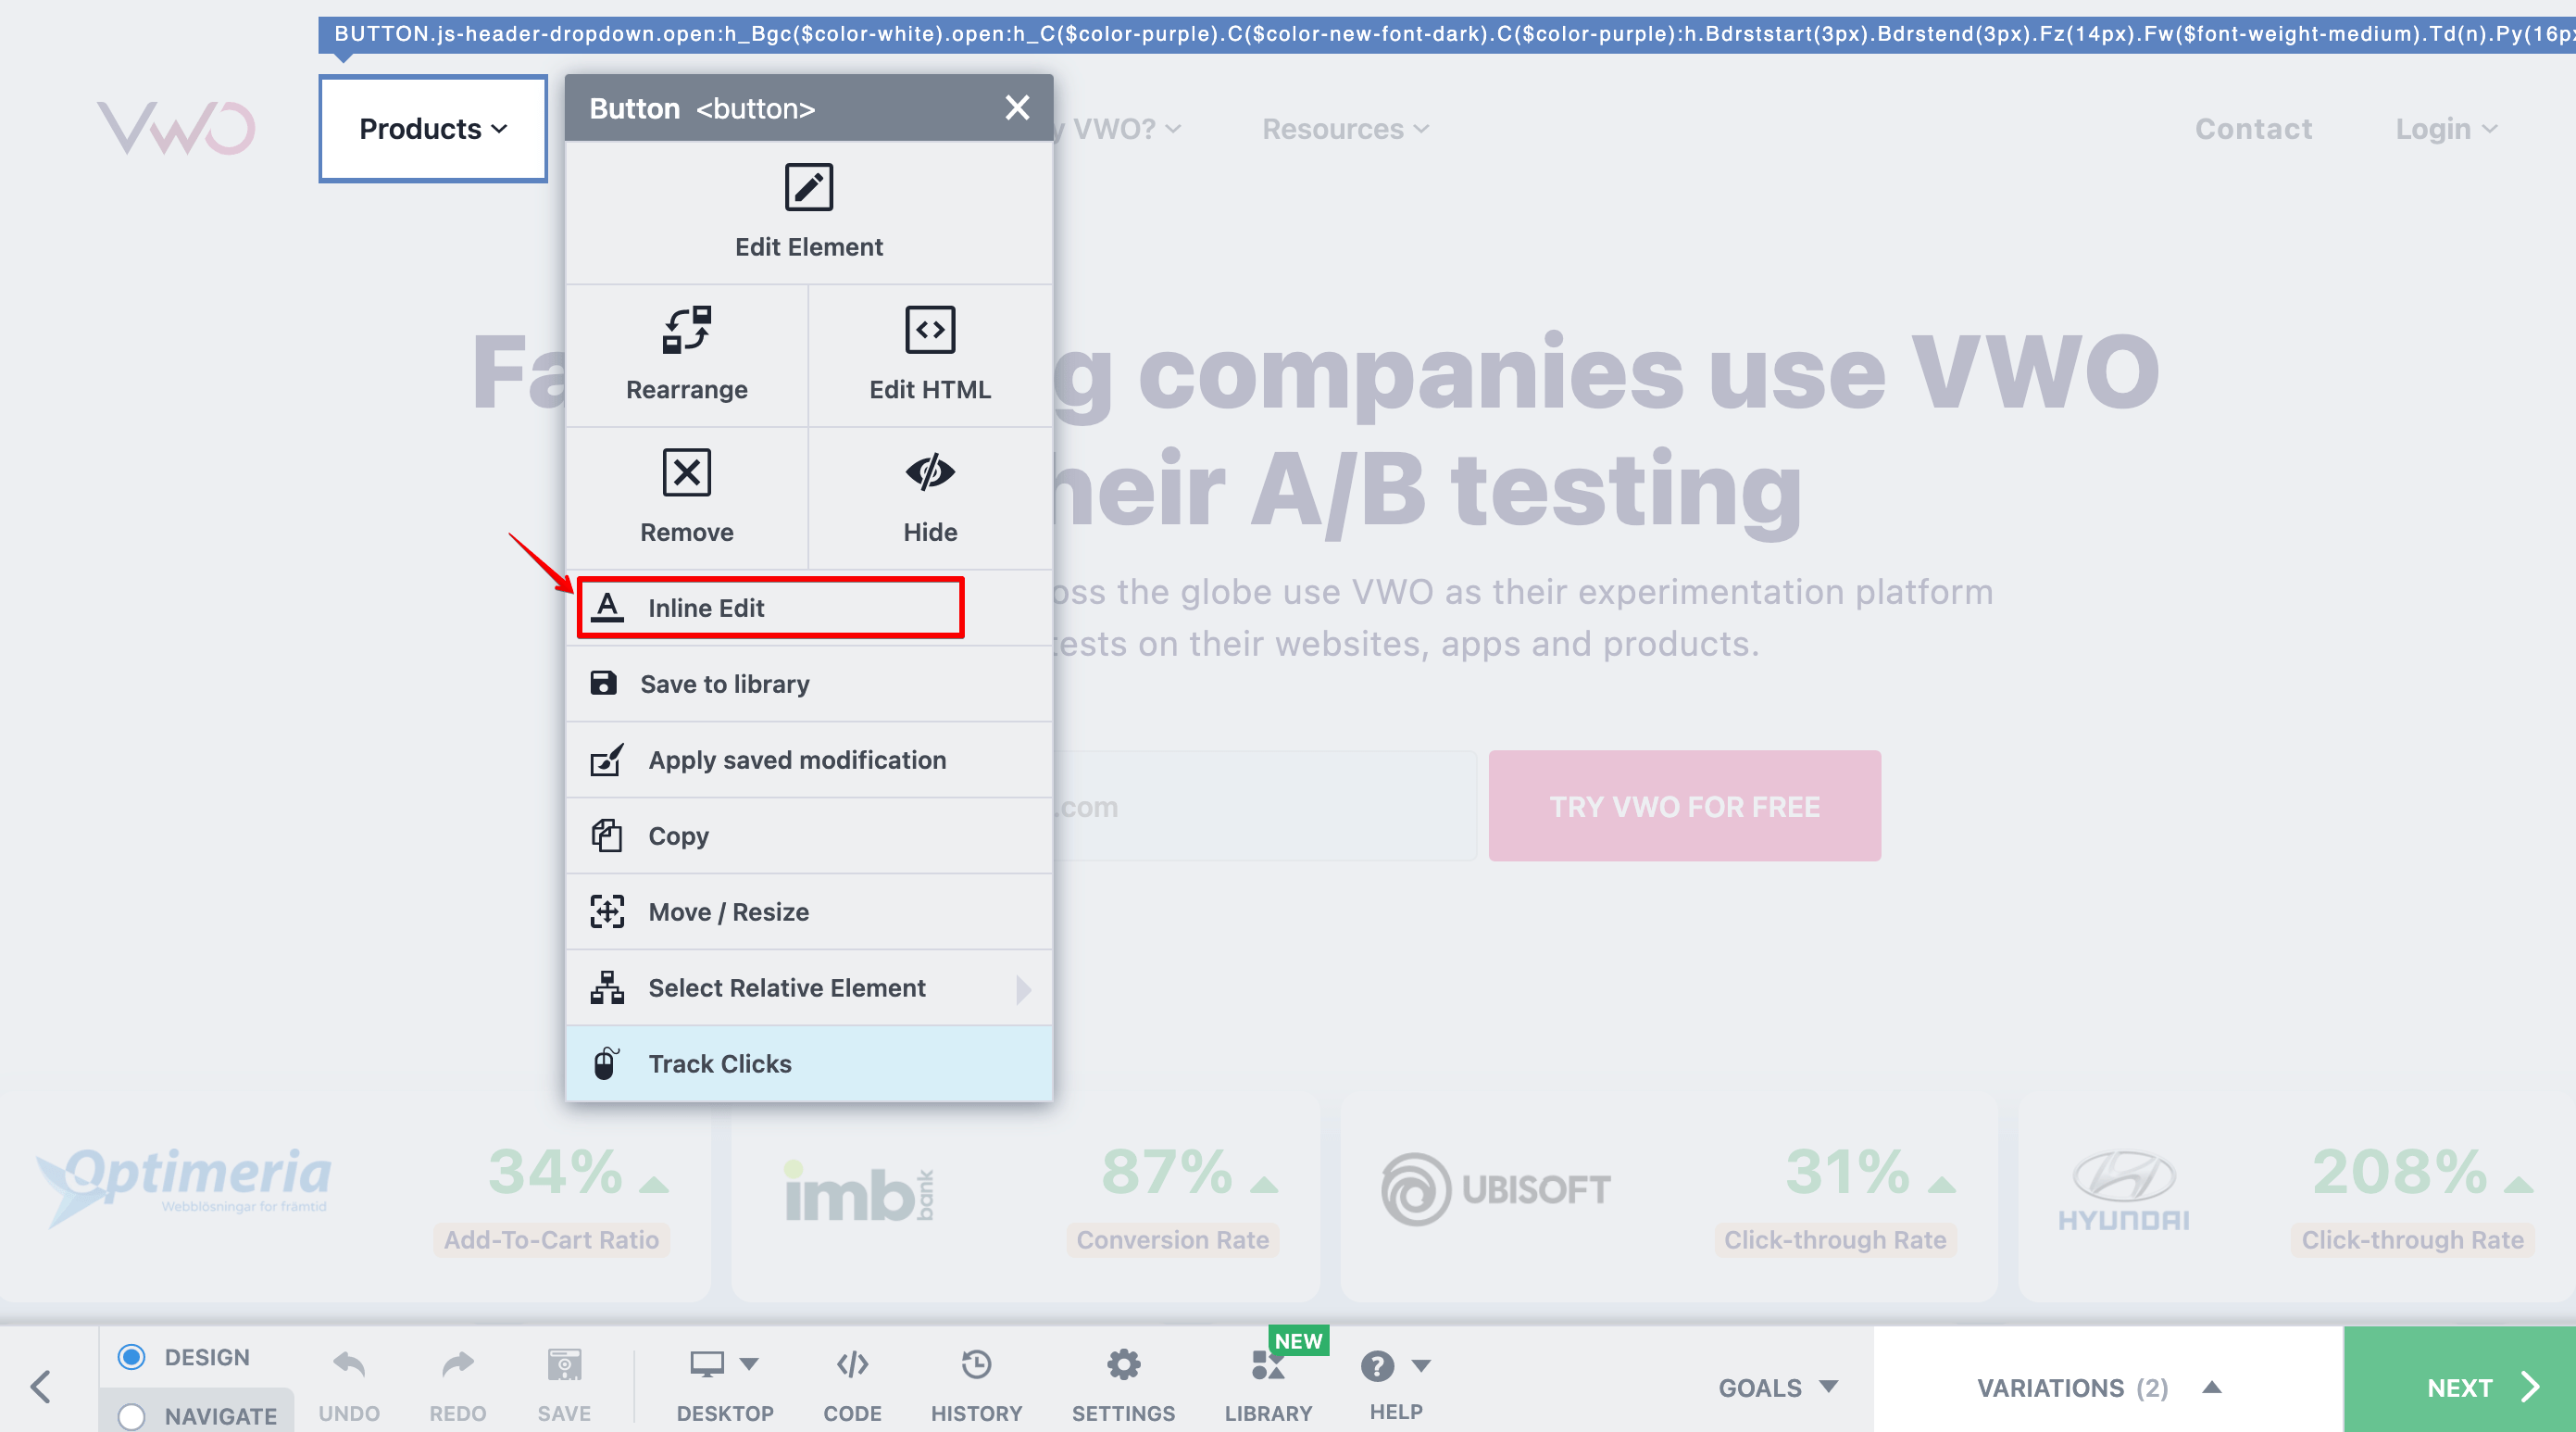The width and height of the screenshot is (2576, 1432).
Task: Click the Edit Element pencil icon
Action: [808, 188]
